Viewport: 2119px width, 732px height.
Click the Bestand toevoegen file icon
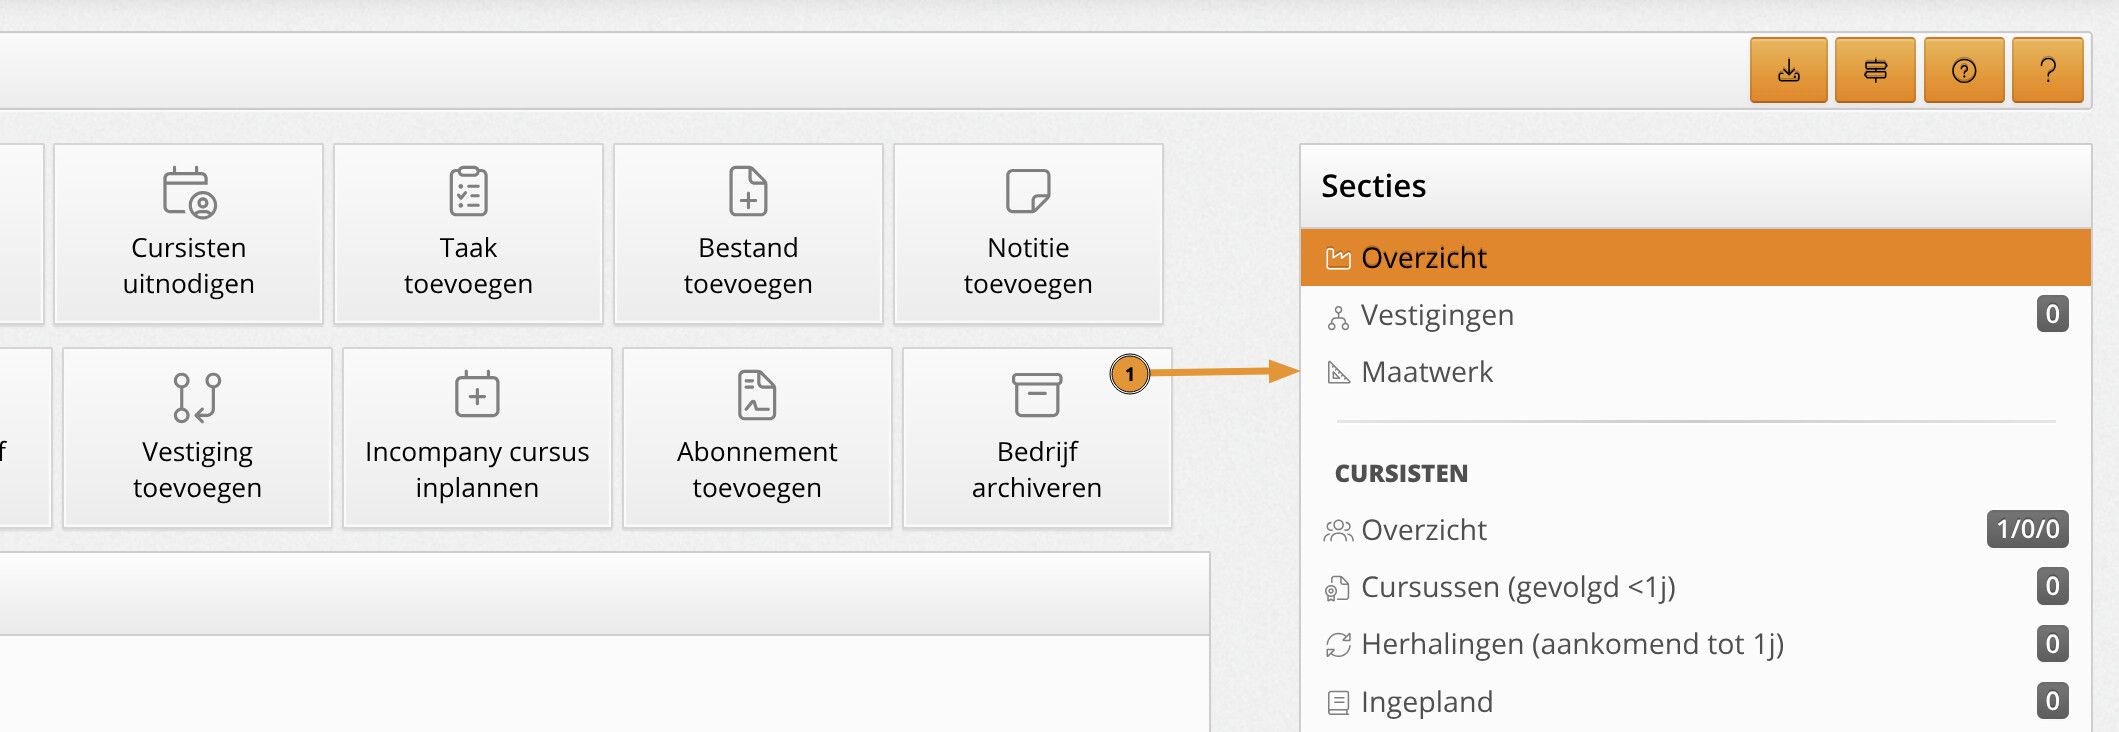pos(748,192)
